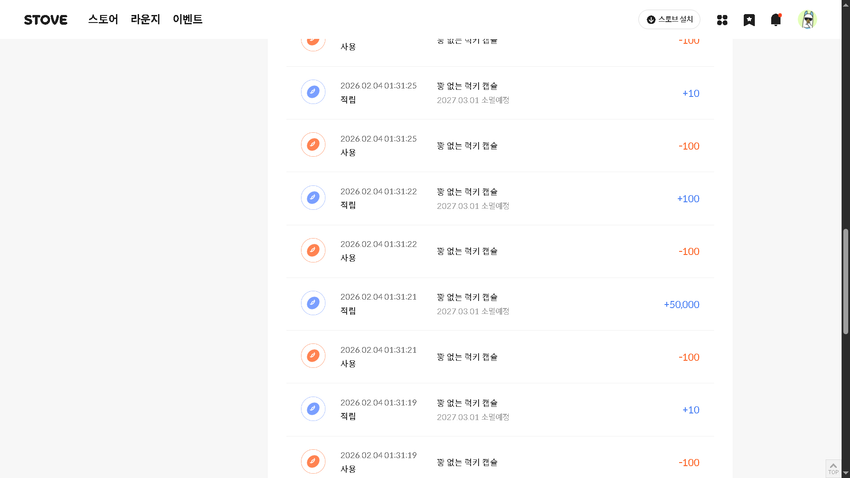The height and width of the screenshot is (478, 850).
Task: Click orange 사용 icon at 01:31:25
Action: point(313,145)
